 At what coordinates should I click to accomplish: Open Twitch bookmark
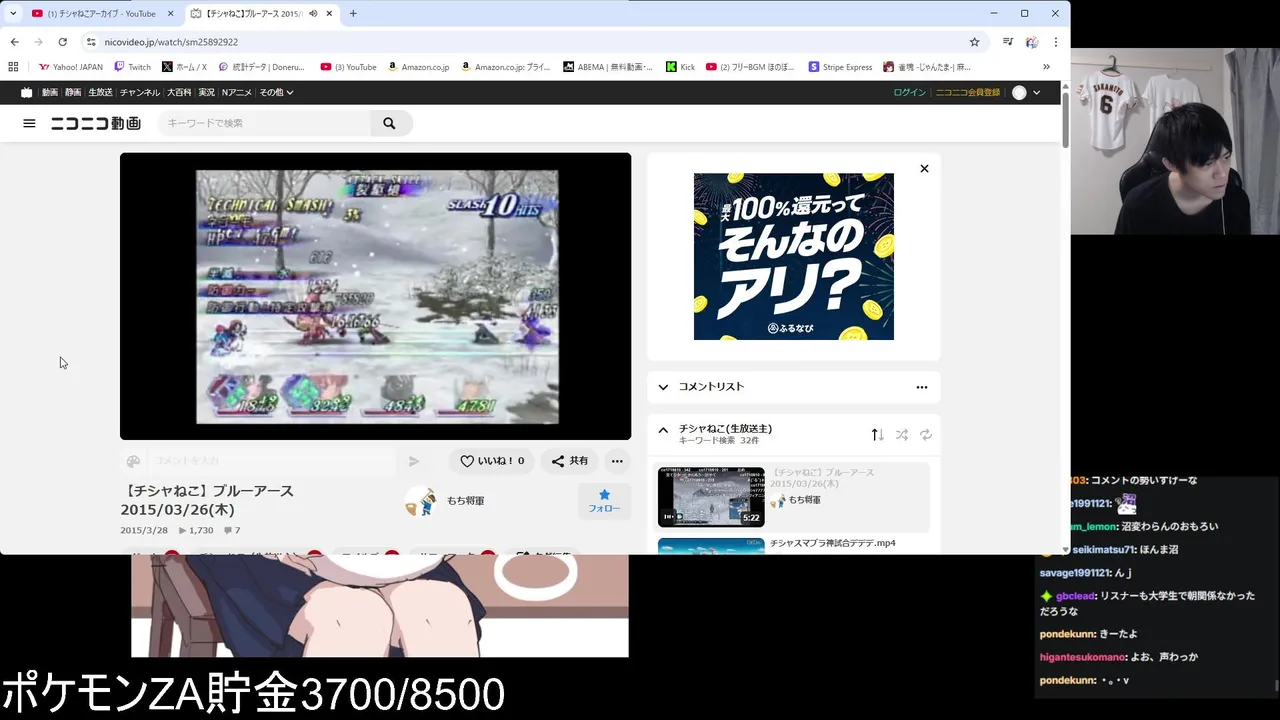pyautogui.click(x=132, y=67)
